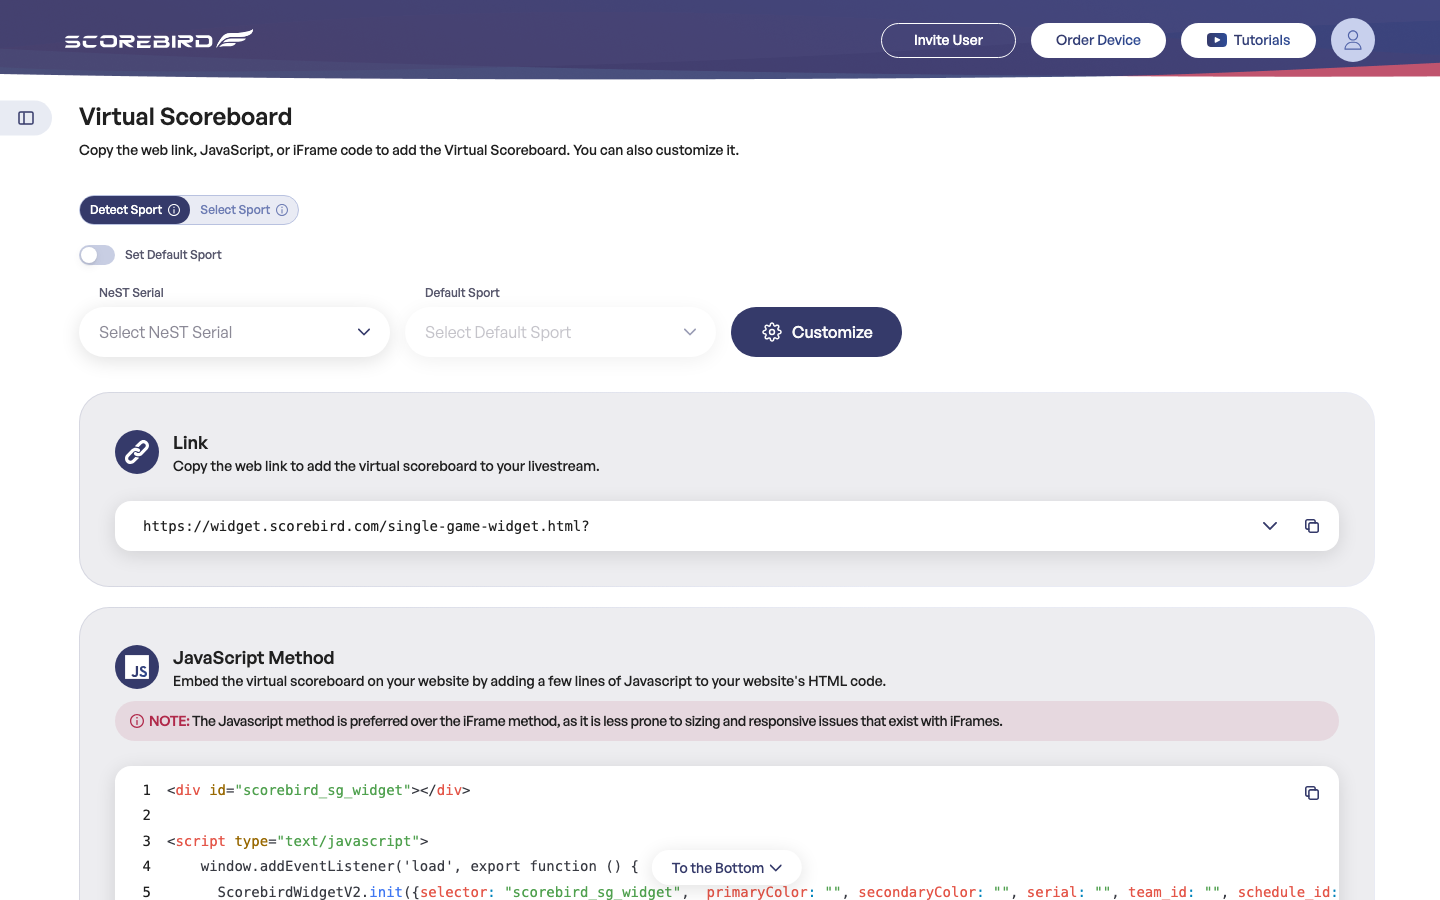Switch to Detect Sport mode
The width and height of the screenshot is (1440, 900).
click(135, 210)
